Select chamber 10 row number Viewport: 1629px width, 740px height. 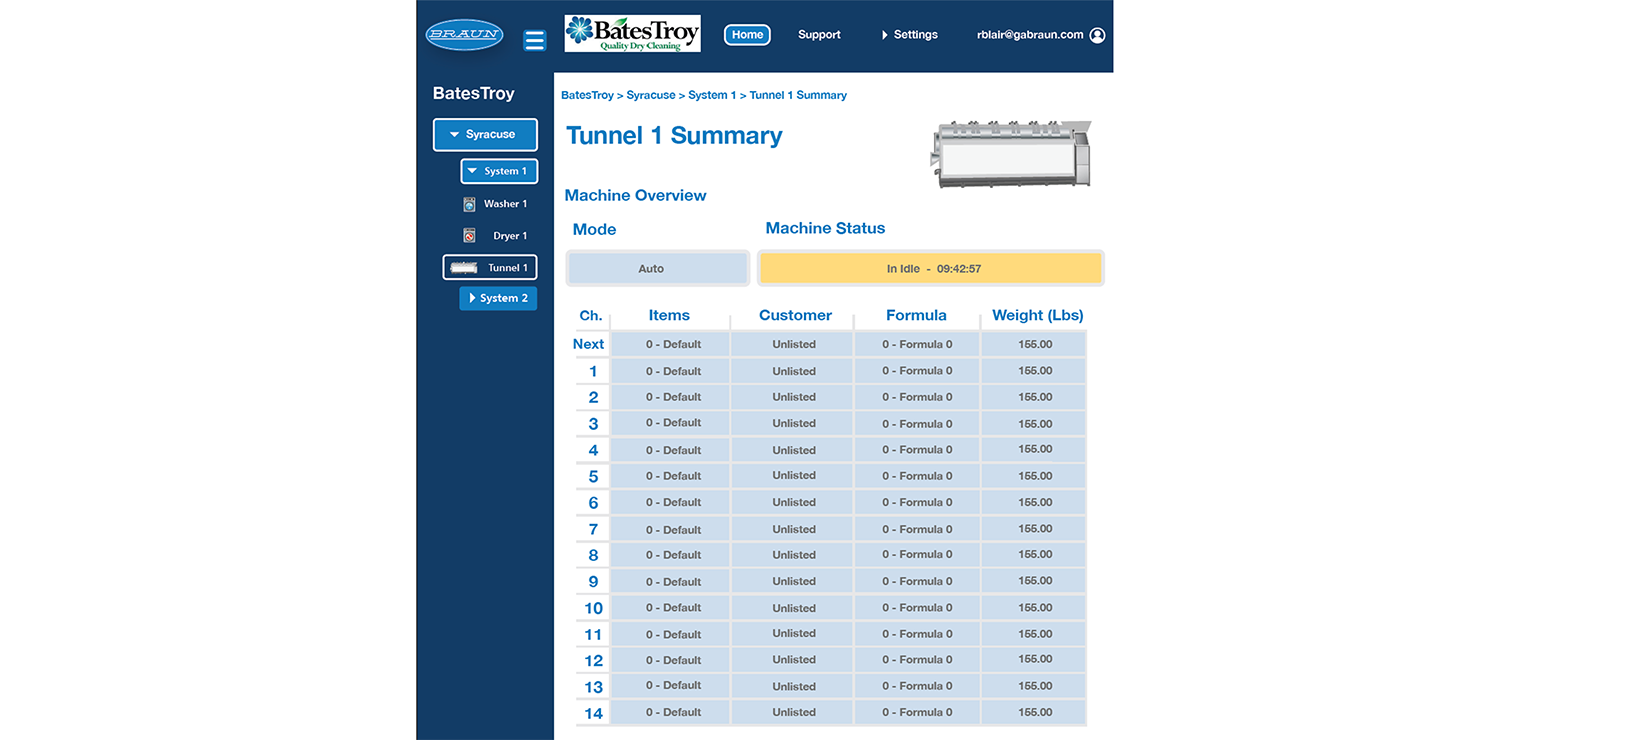(x=593, y=608)
